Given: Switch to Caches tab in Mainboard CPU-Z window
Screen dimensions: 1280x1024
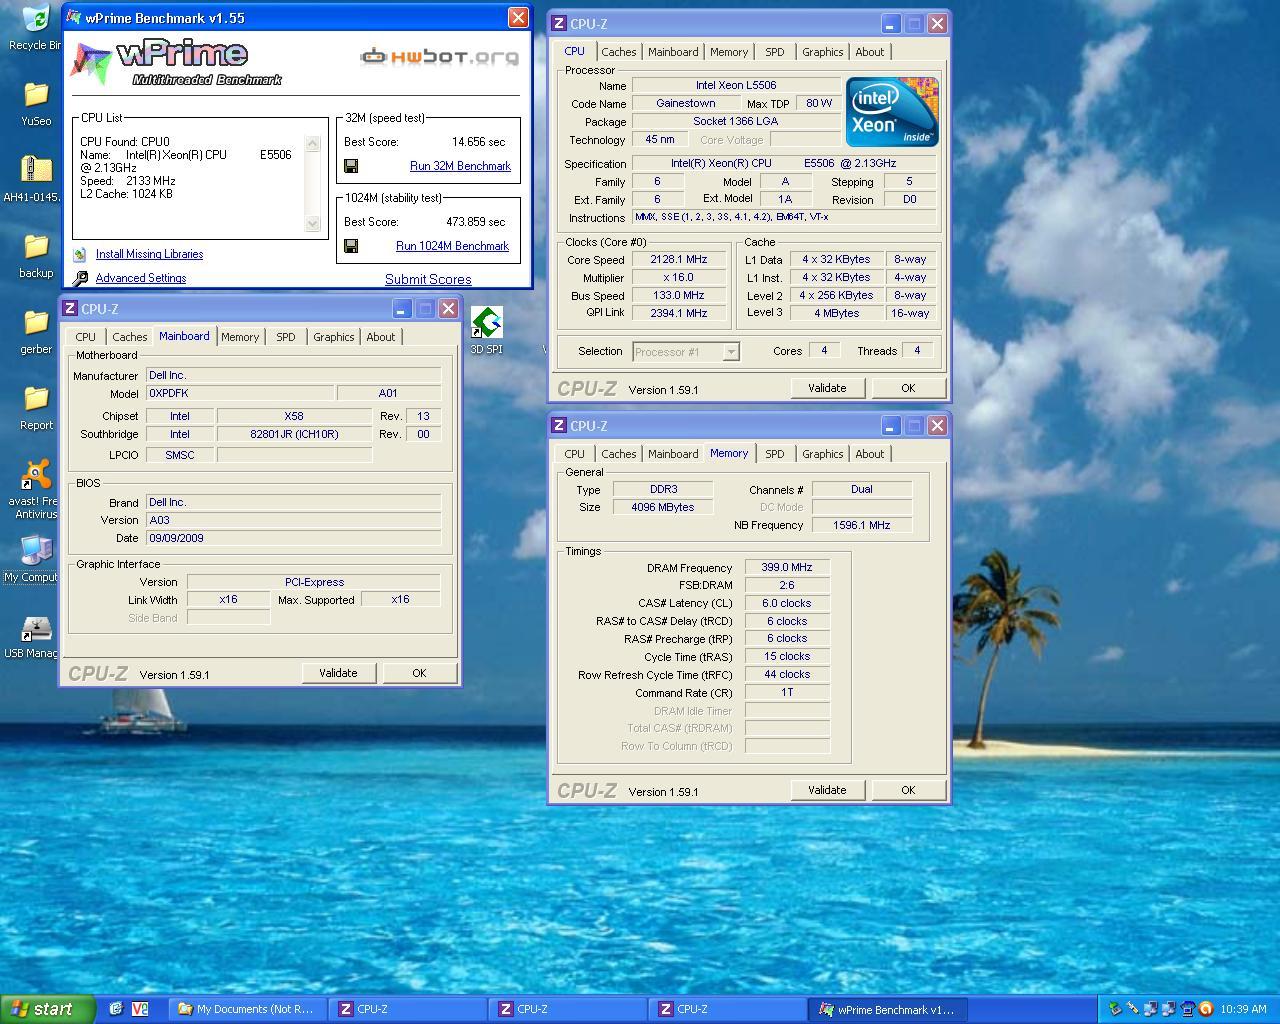Looking at the screenshot, I should click(130, 337).
